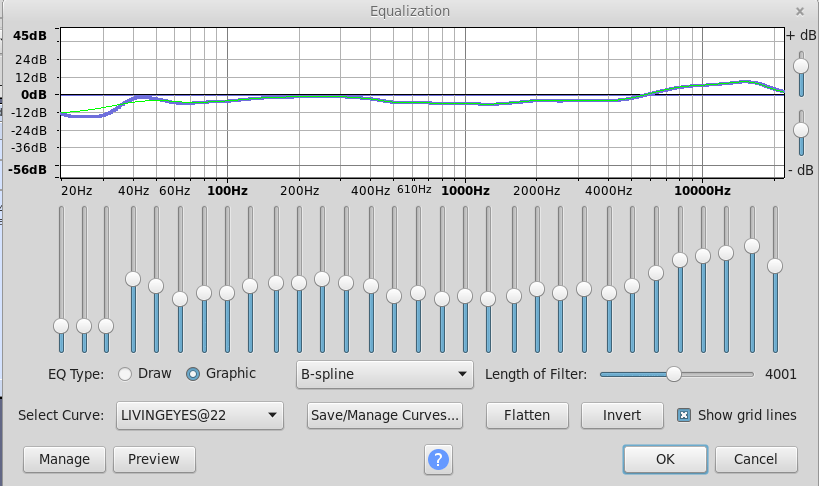Click the Save/Manage Curves button

click(385, 415)
